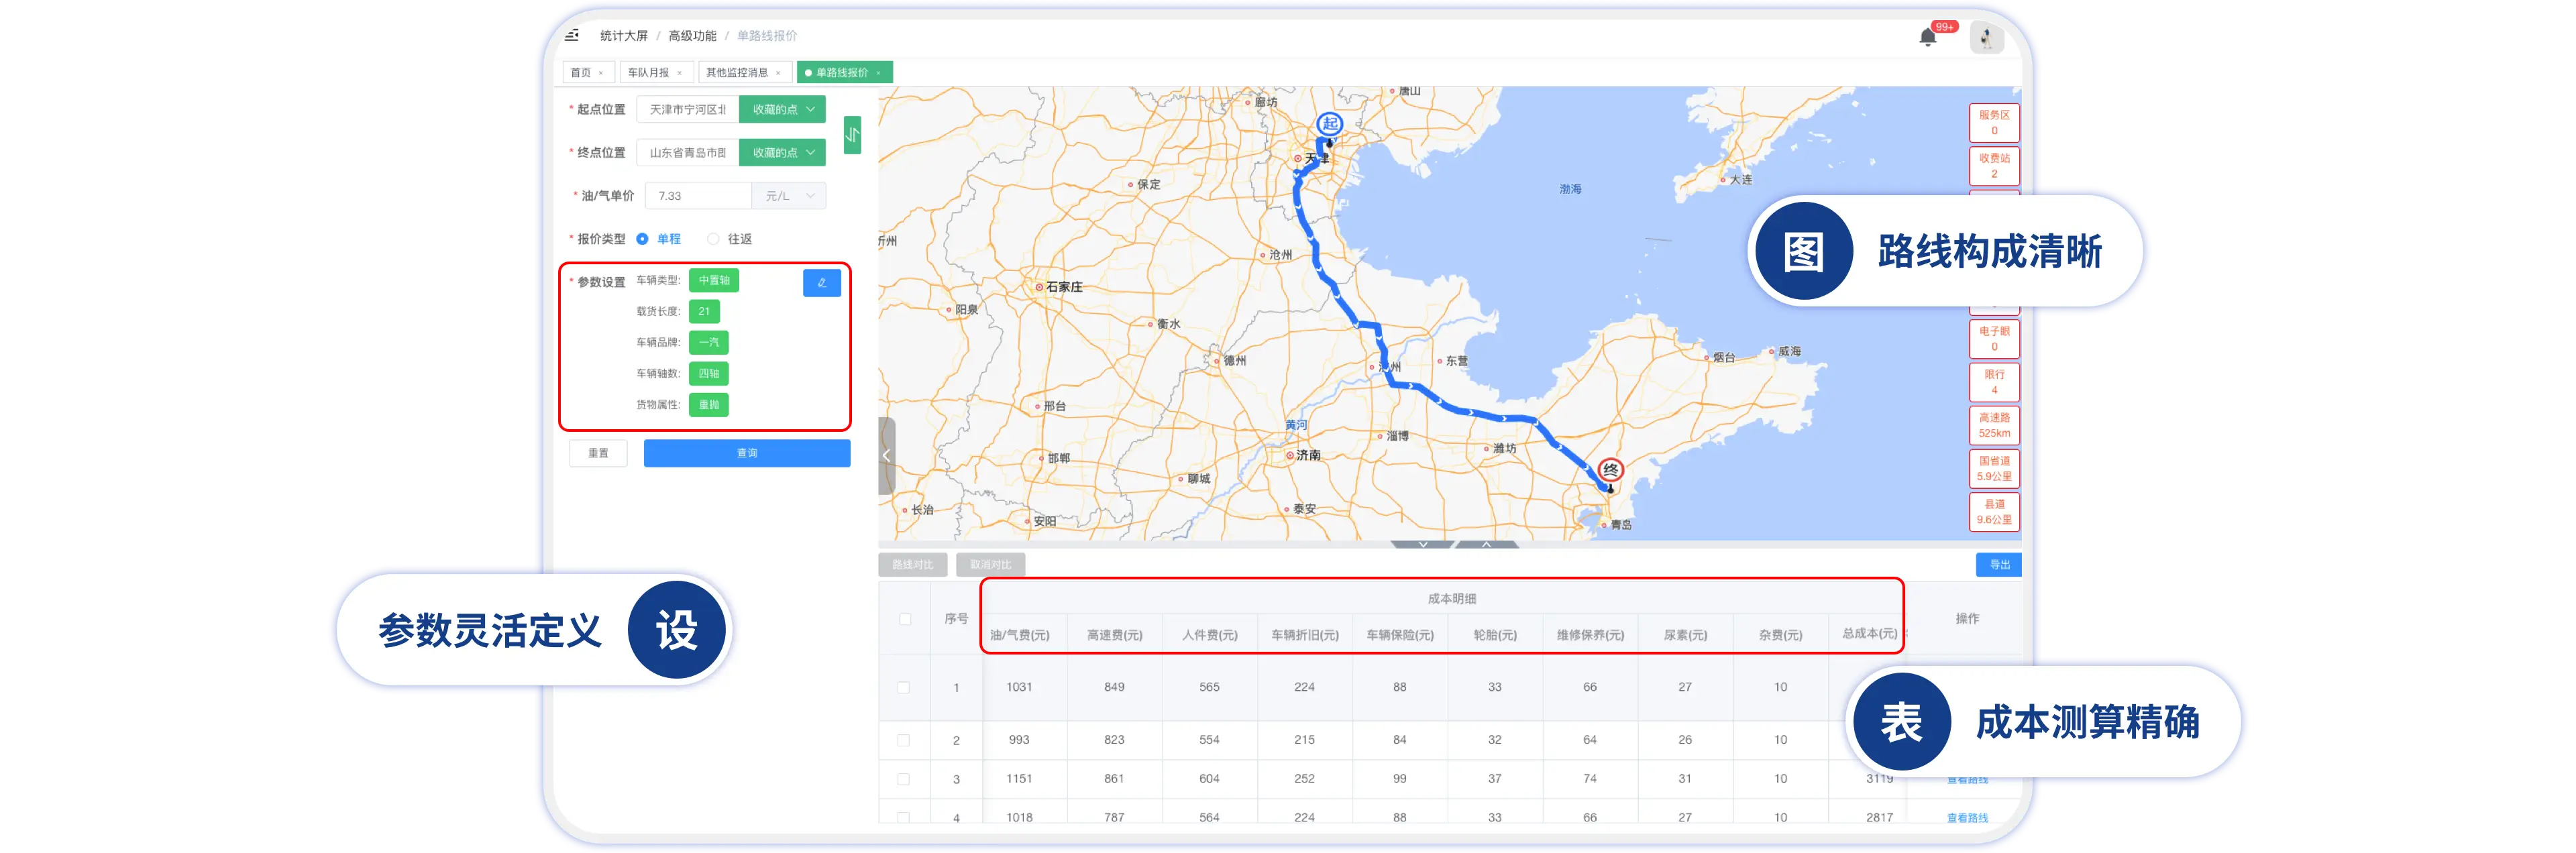Image resolution: width=2576 pixels, height=853 pixels.
Task: Click the route end marker on map
Action: tap(1610, 471)
